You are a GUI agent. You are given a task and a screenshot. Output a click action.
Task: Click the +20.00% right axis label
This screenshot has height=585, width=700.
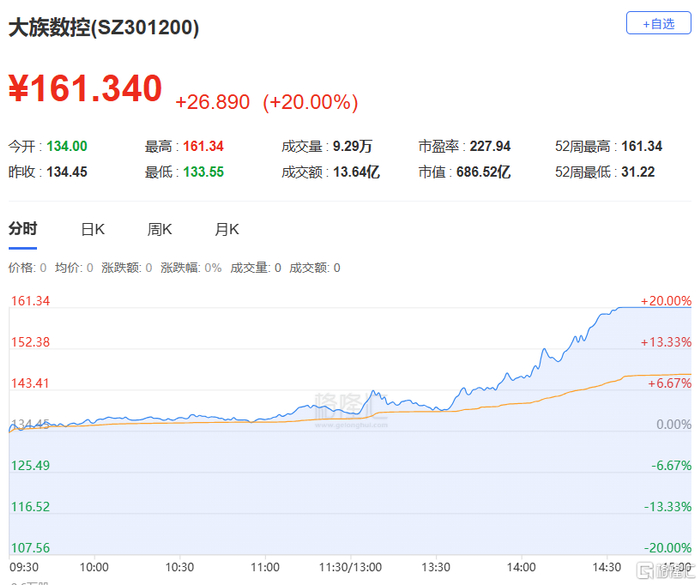pyautogui.click(x=666, y=301)
